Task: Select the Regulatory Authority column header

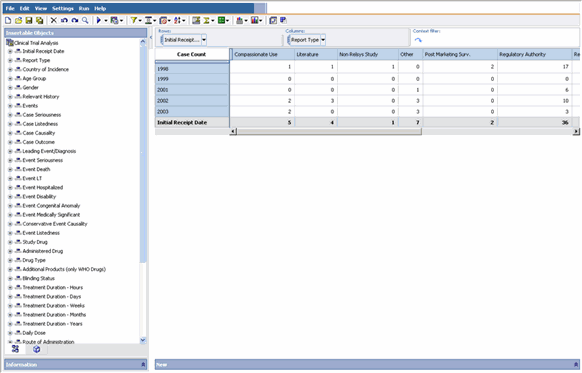Action: (x=534, y=54)
